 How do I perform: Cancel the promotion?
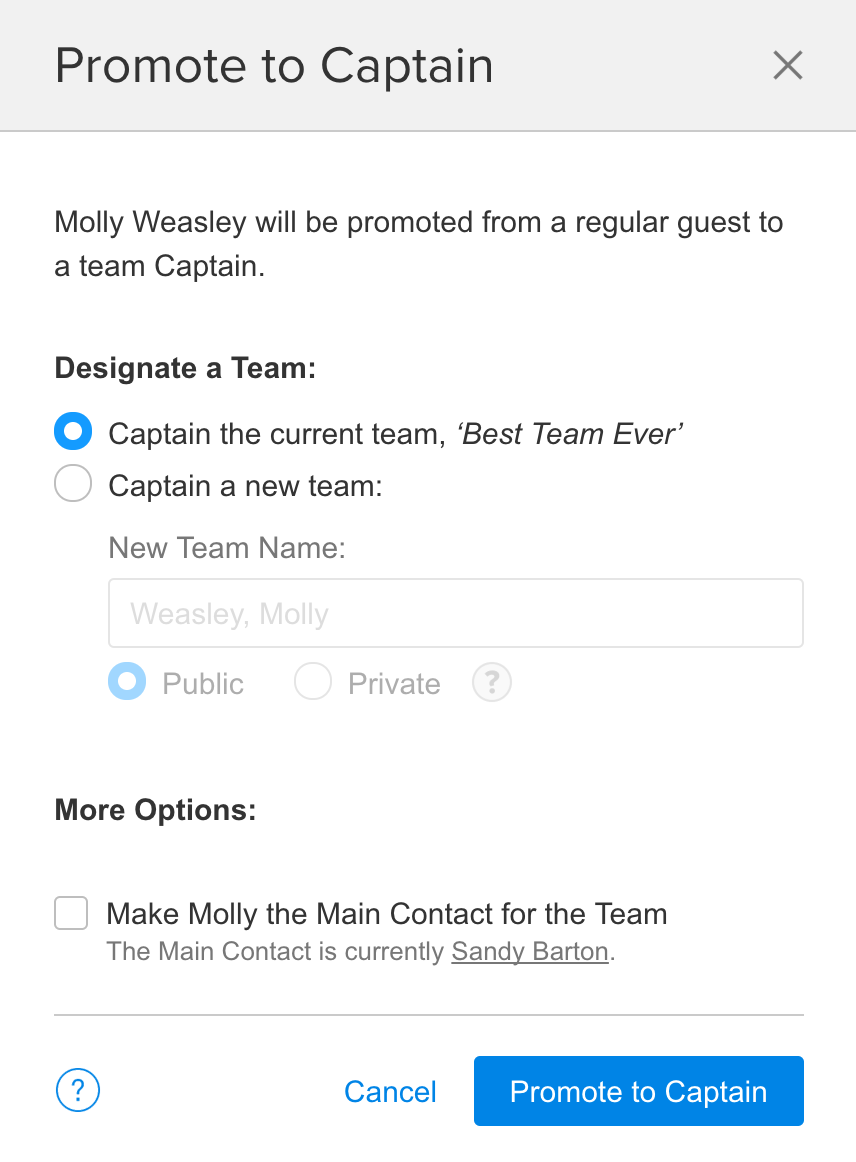coord(390,1091)
